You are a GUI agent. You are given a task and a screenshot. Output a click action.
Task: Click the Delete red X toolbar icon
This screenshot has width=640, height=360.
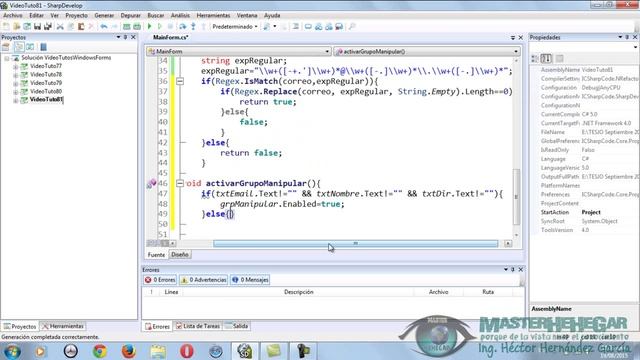pos(91,27)
